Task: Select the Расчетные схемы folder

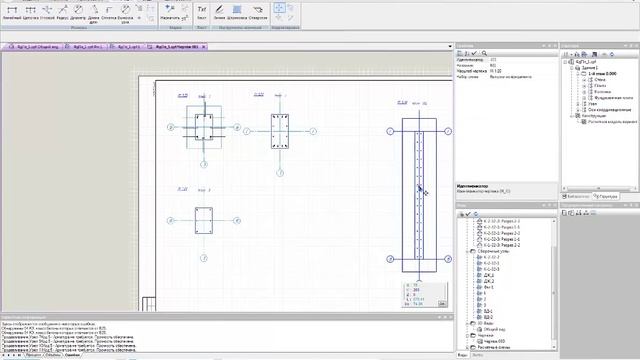Action: tap(493, 347)
